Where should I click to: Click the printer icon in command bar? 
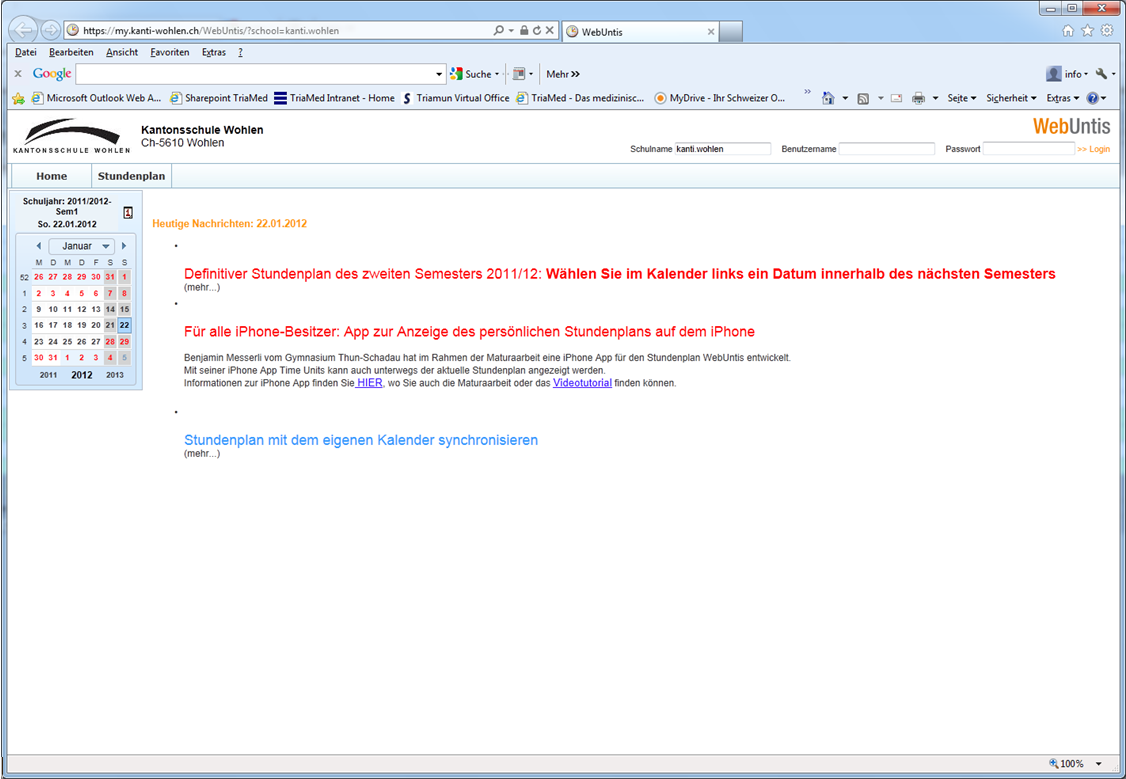pos(918,98)
